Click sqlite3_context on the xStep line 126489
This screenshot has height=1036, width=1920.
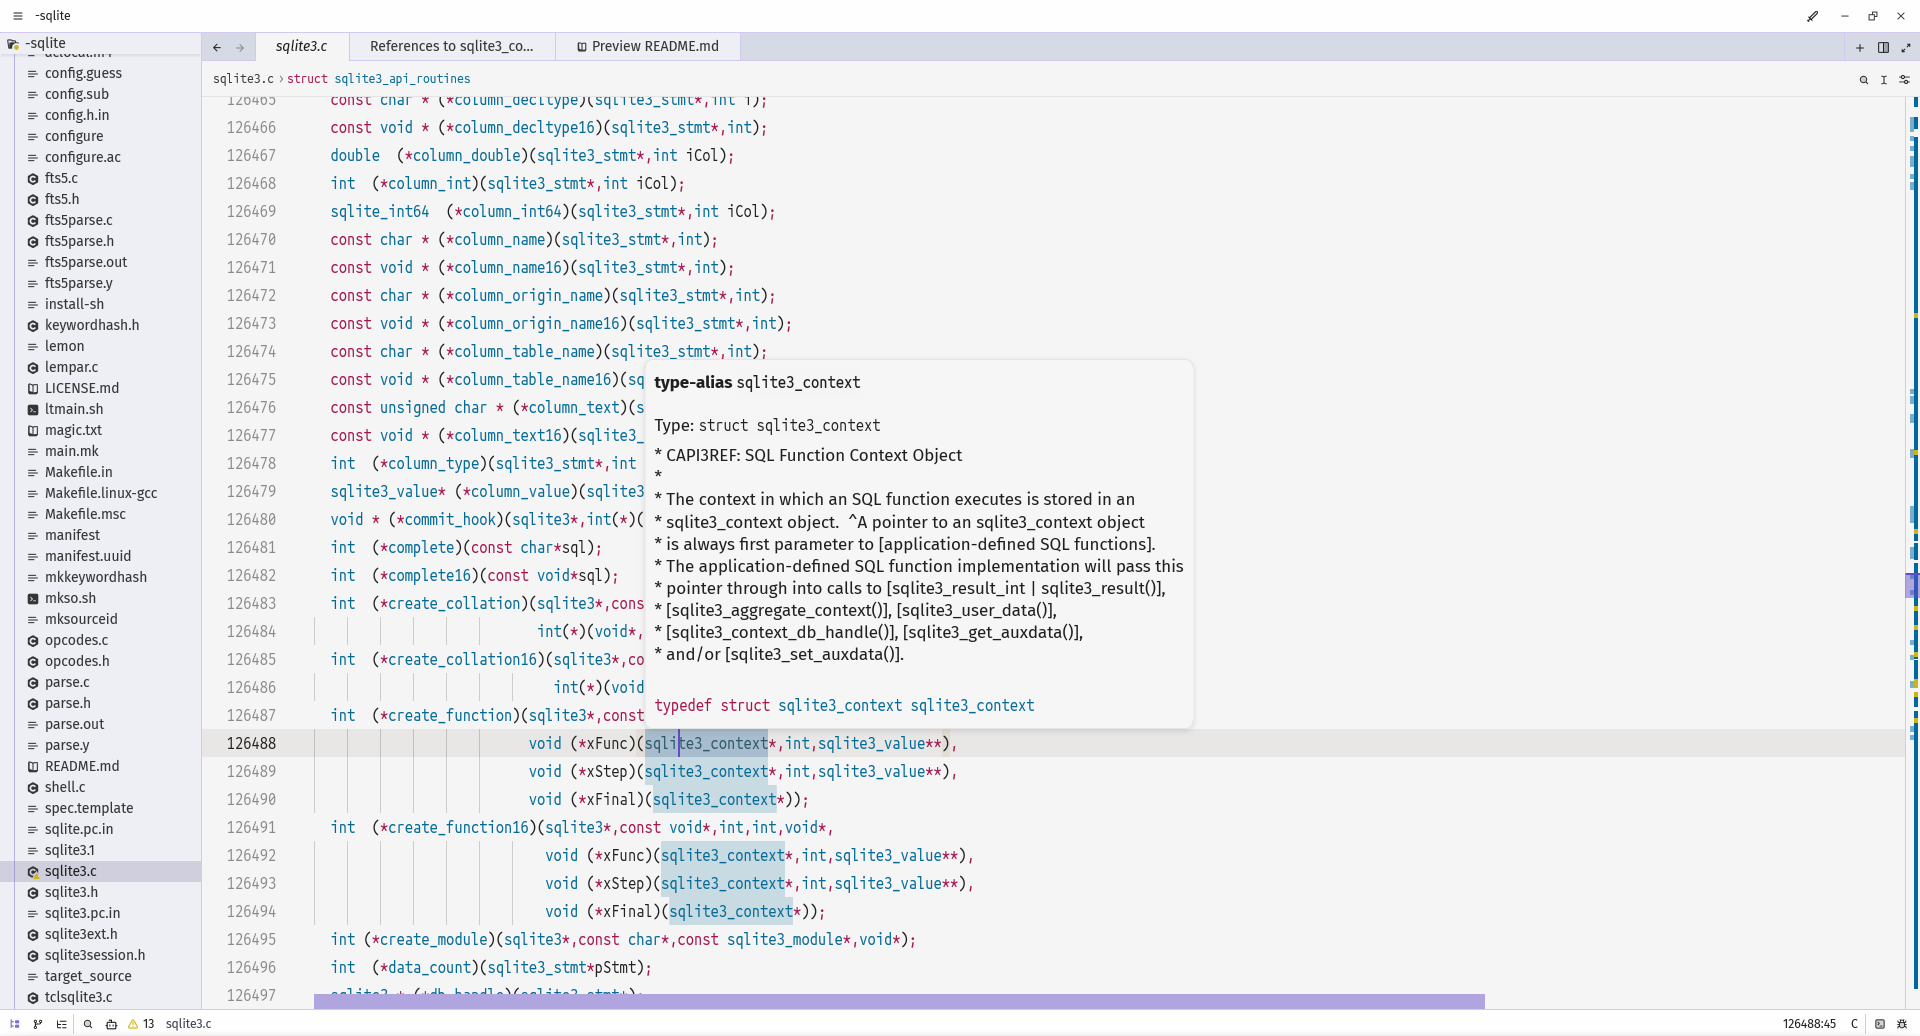click(x=706, y=771)
